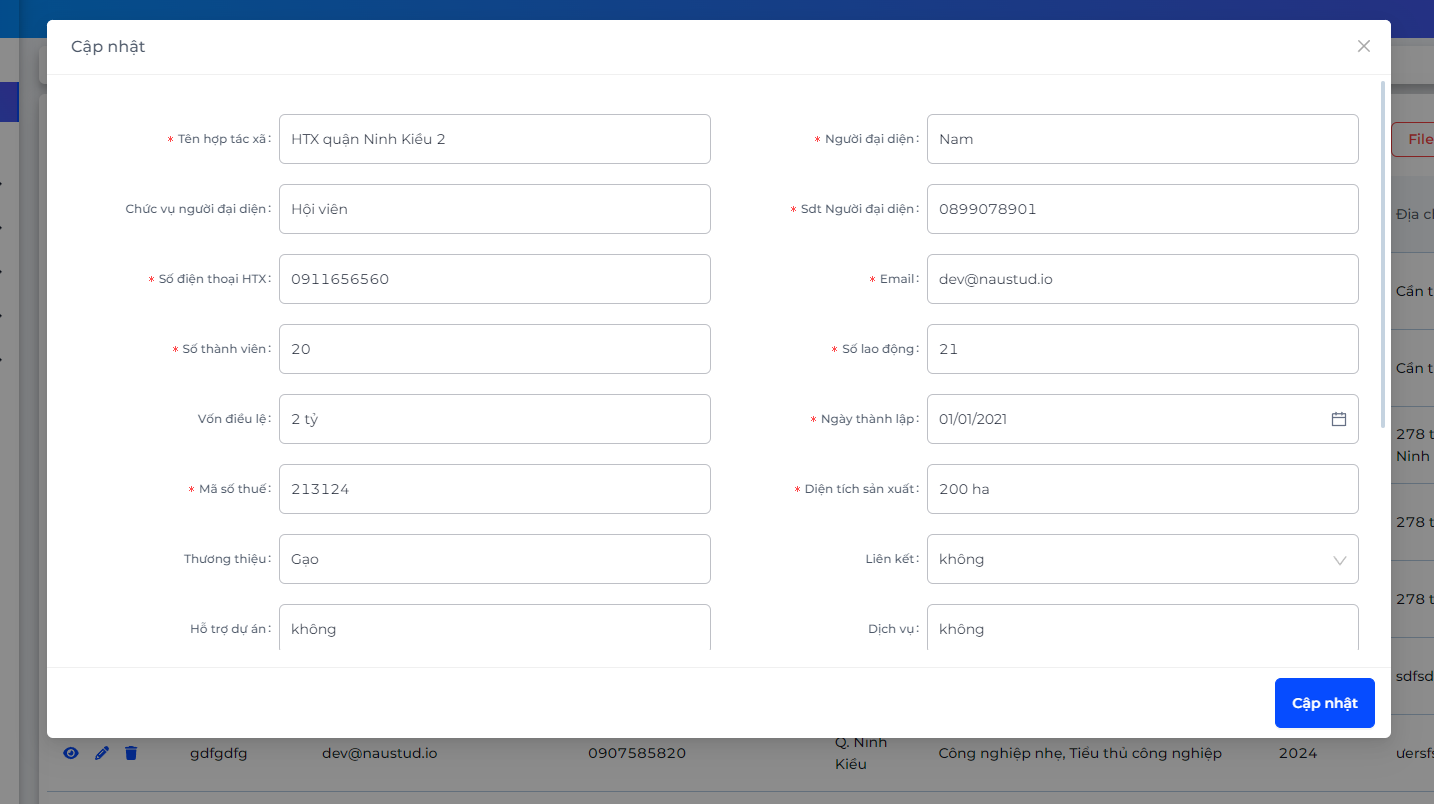Focus the Thương hiệu field
1434x804 pixels.
pos(495,559)
